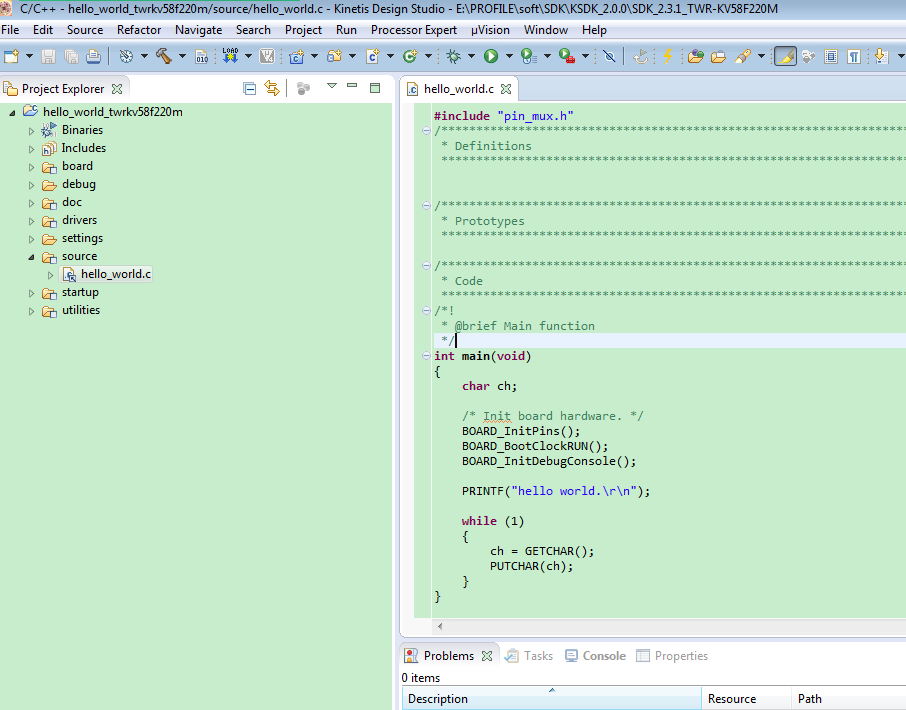Expand the drivers folder in tree
Image resolution: width=906 pixels, height=710 pixels.
click(x=31, y=221)
